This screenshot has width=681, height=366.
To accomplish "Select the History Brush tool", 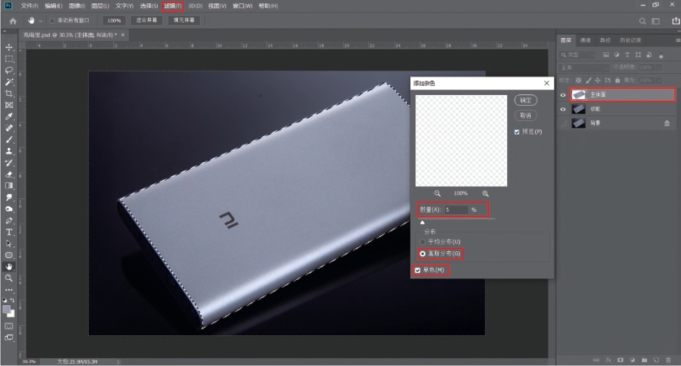I will coord(9,163).
